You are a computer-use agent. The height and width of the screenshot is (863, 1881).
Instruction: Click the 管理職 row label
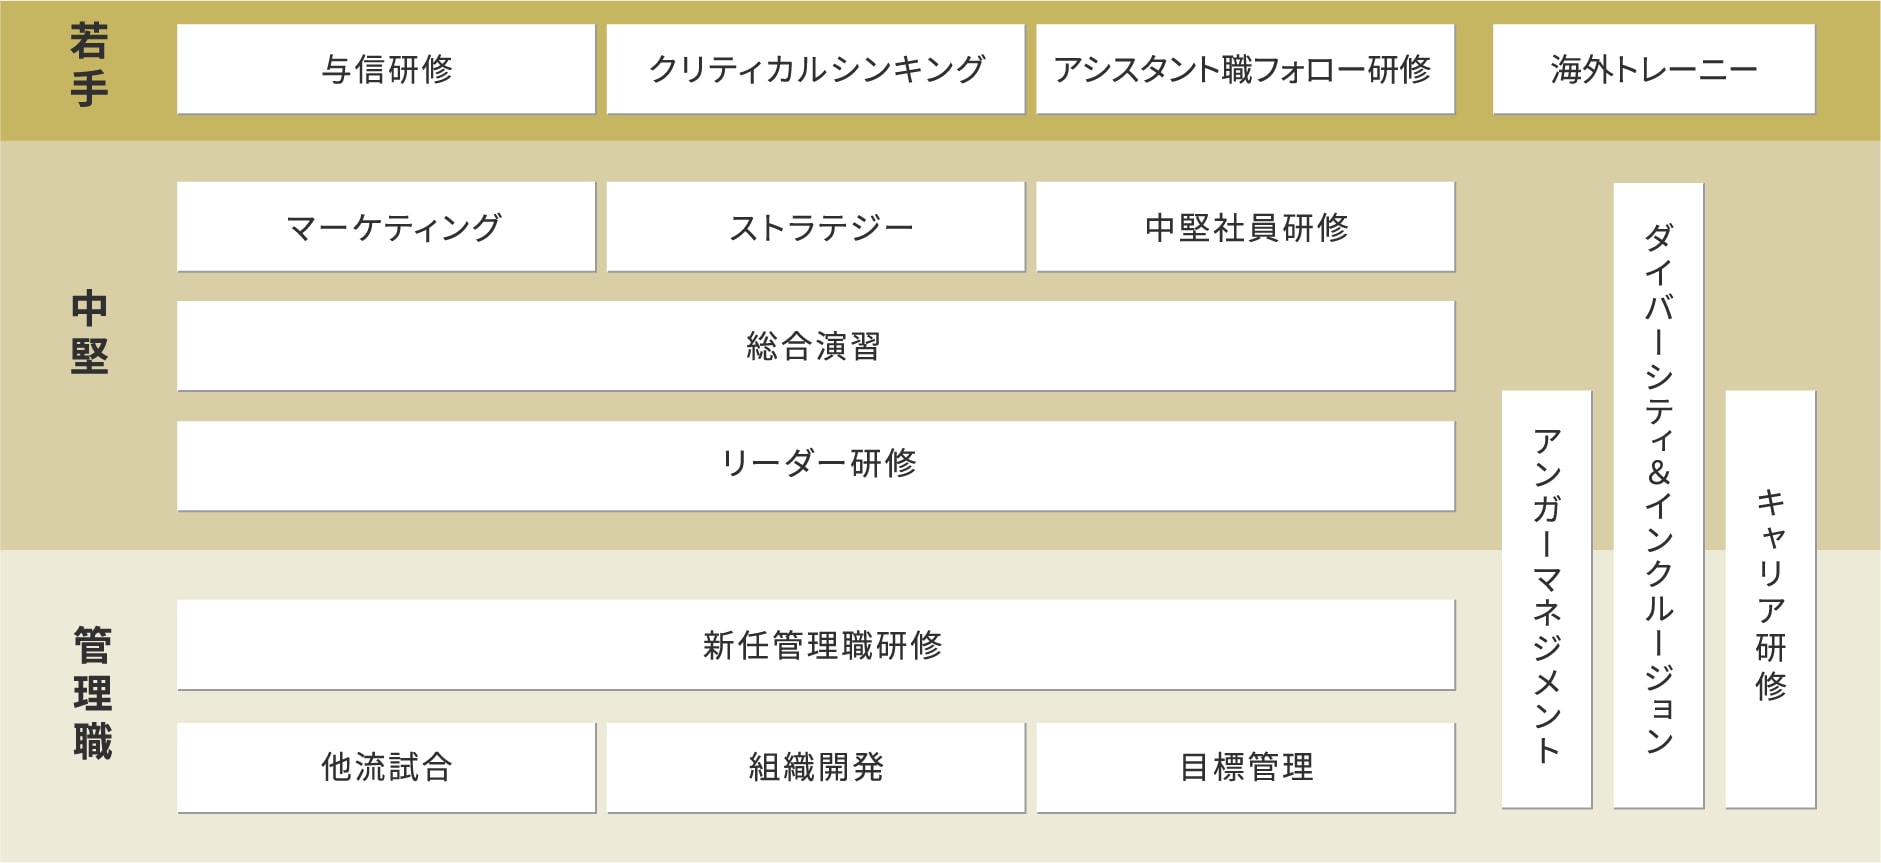[92, 693]
